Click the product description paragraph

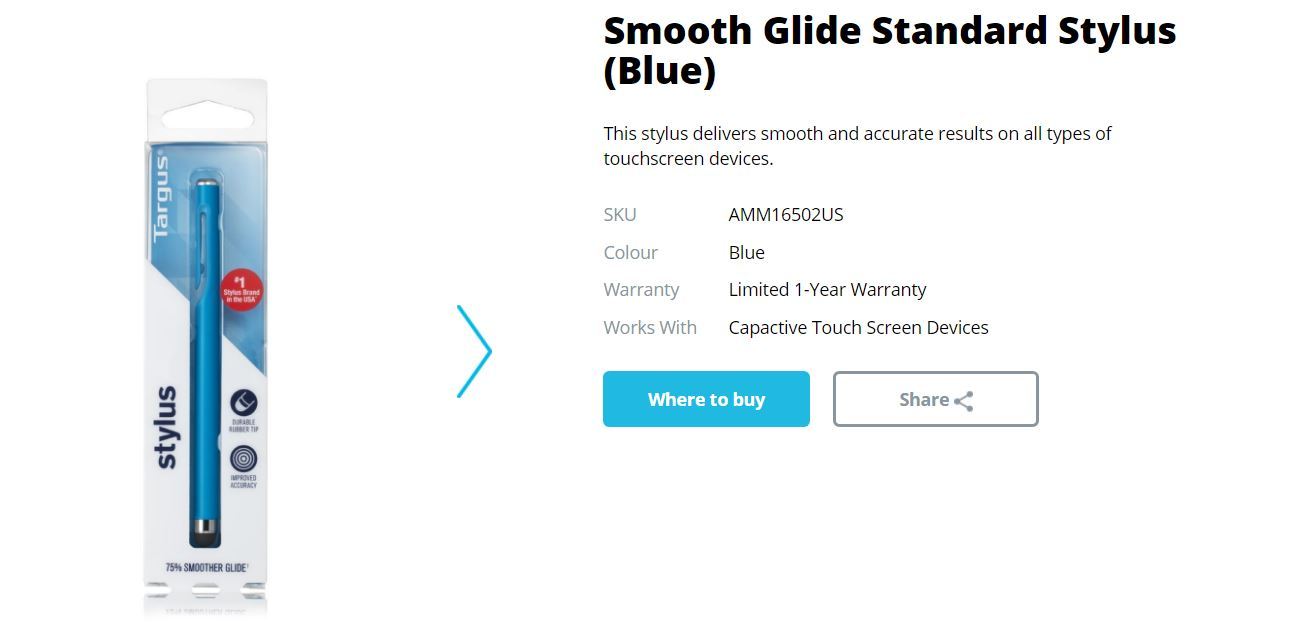(x=857, y=146)
